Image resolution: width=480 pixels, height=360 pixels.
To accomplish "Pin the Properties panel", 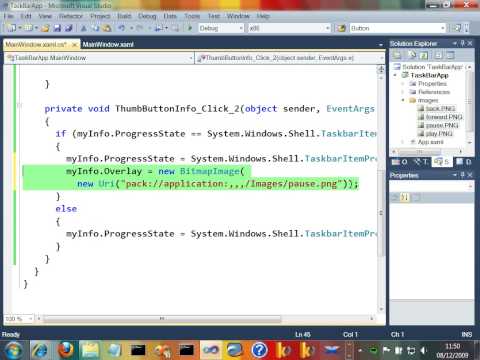I will [x=463, y=175].
